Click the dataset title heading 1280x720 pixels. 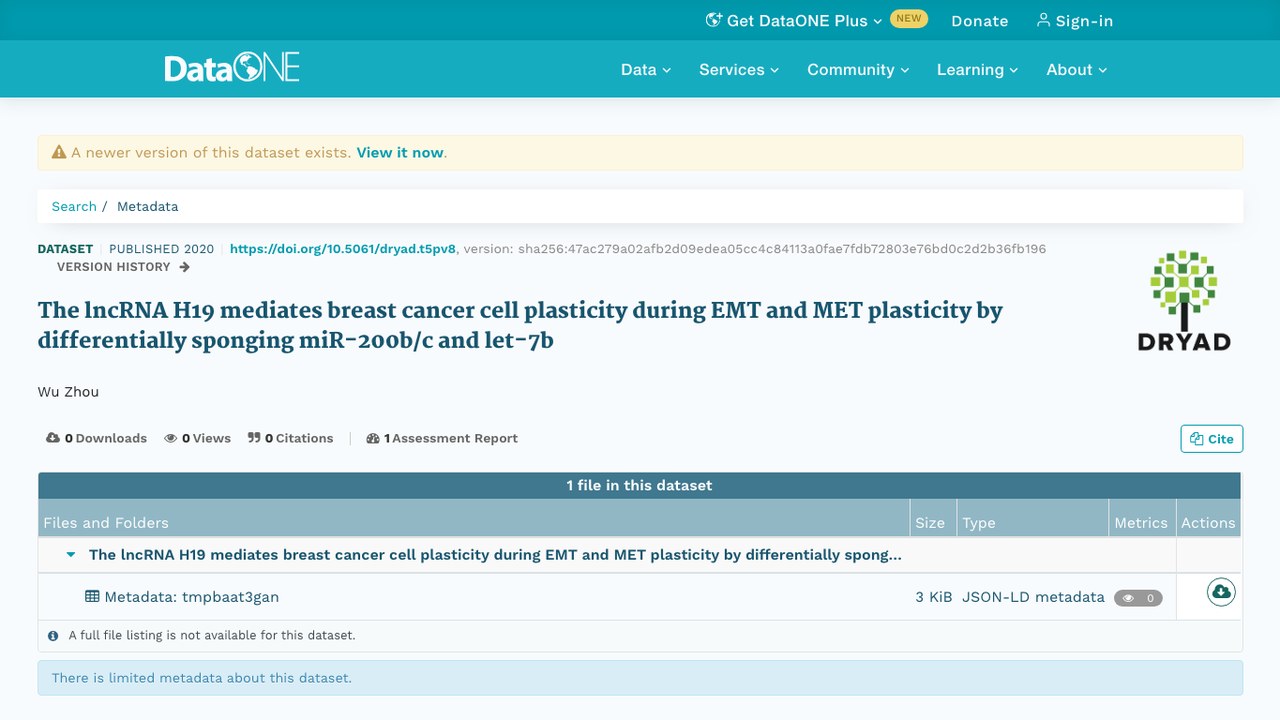click(x=520, y=325)
